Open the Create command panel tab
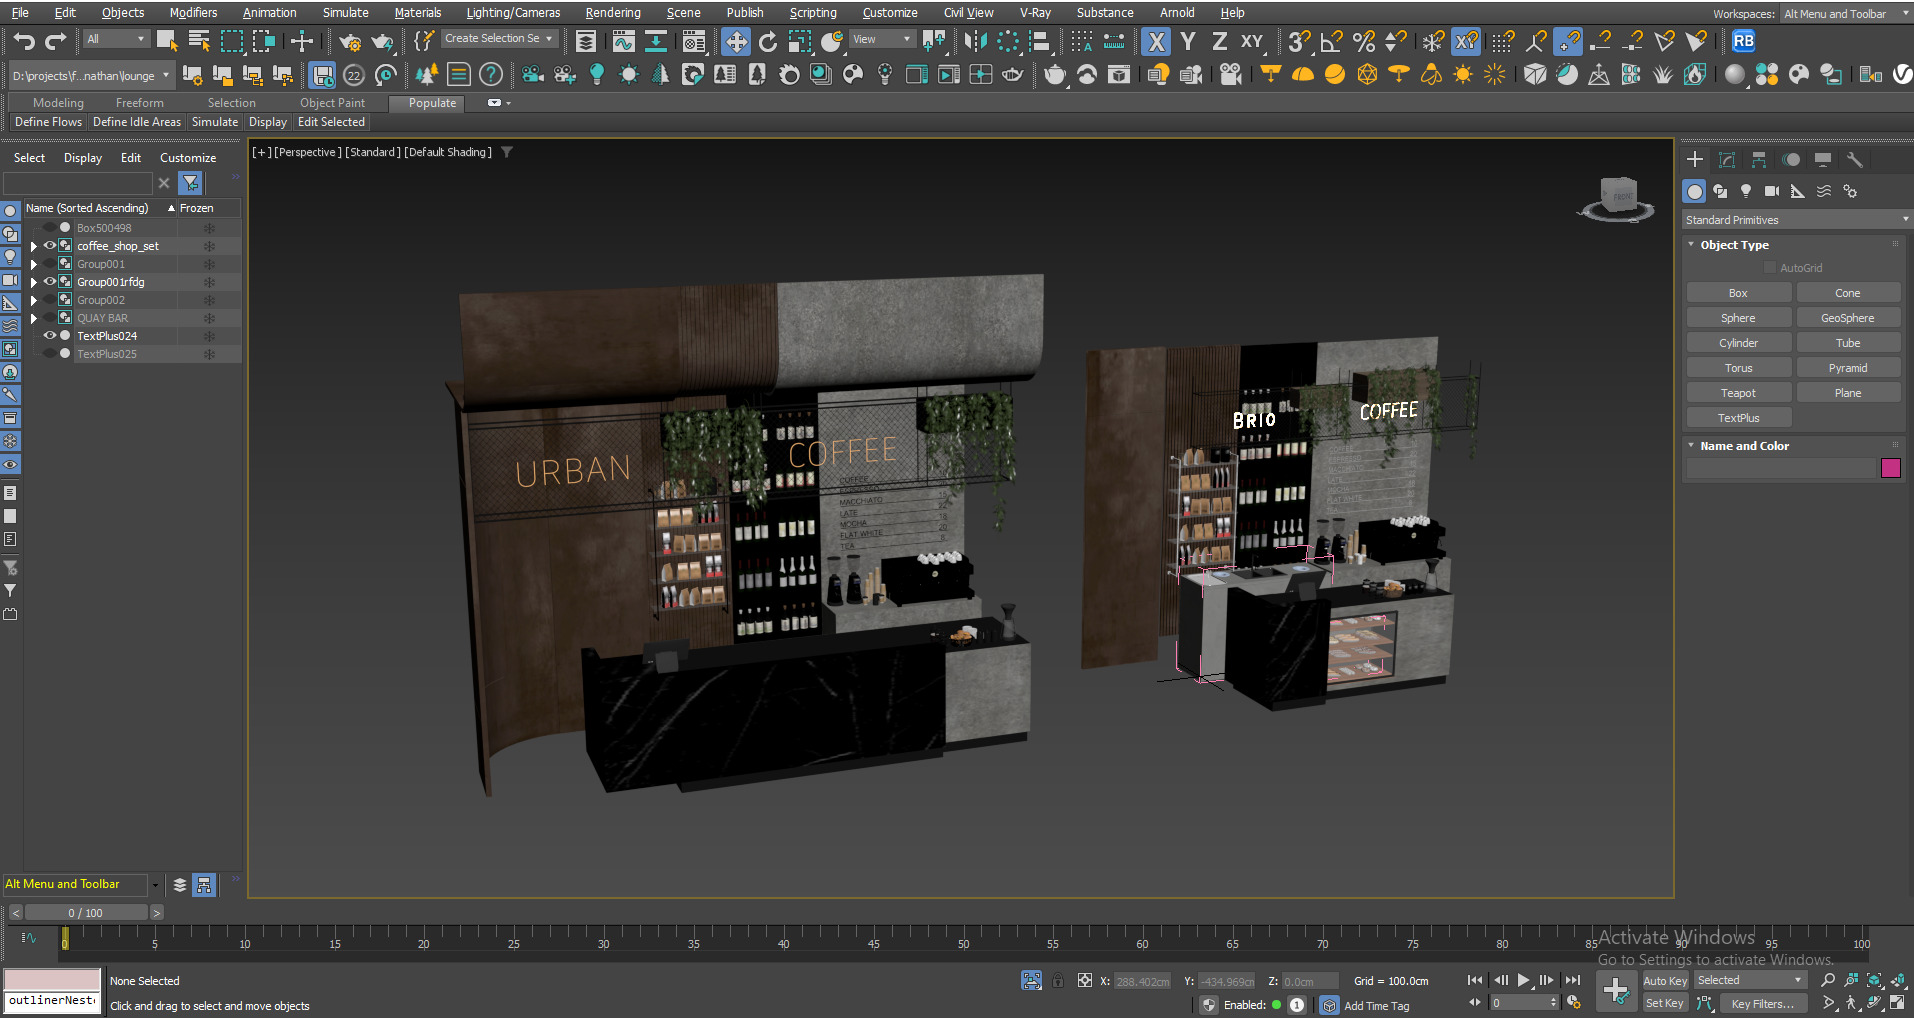This screenshot has width=1914, height=1018. (1695, 159)
